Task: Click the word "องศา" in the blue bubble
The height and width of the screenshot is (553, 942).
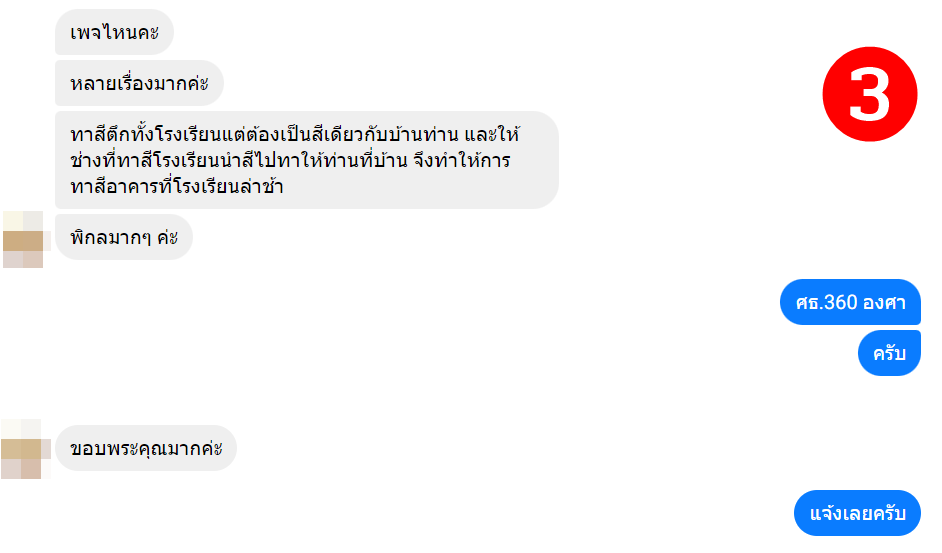Action: click(x=884, y=302)
